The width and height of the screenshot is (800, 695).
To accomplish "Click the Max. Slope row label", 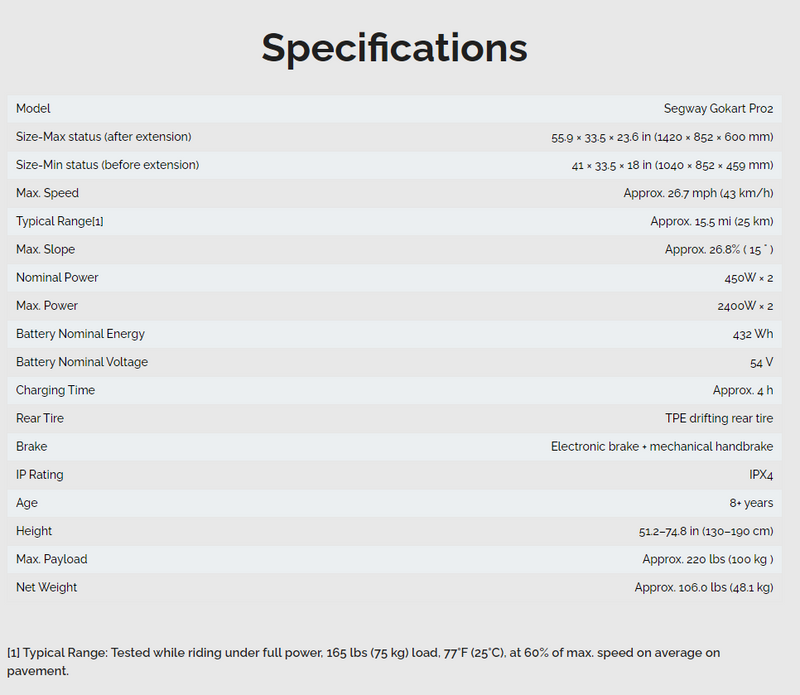I will (x=45, y=249).
